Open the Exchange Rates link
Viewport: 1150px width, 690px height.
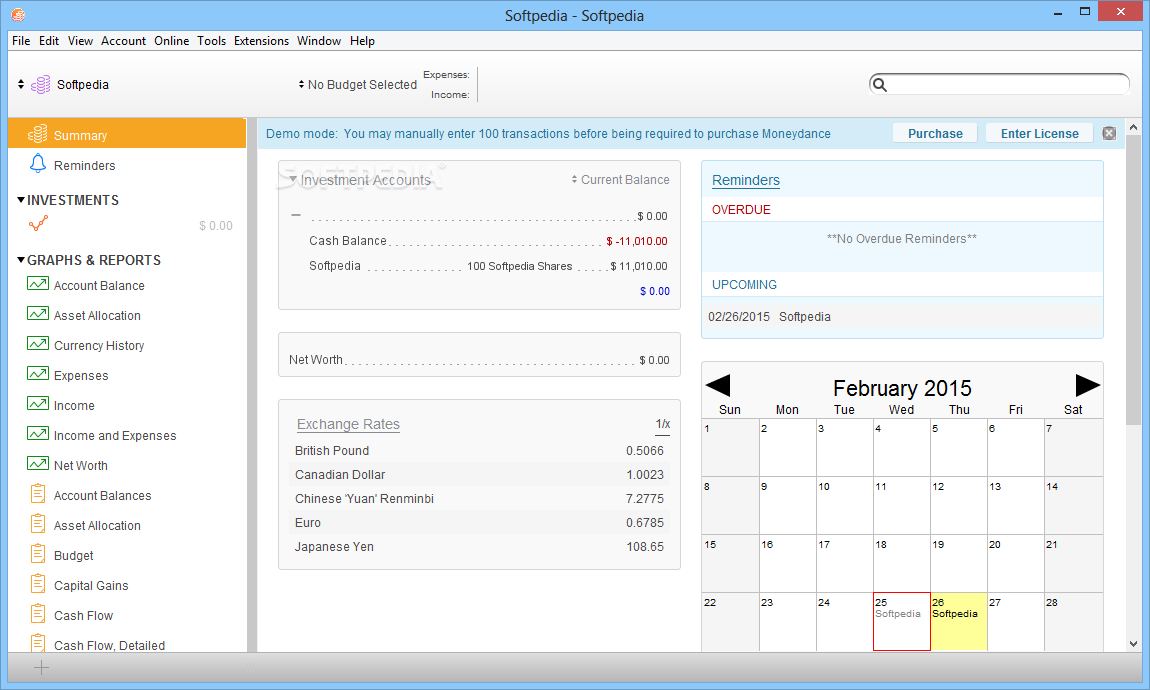pyautogui.click(x=348, y=425)
